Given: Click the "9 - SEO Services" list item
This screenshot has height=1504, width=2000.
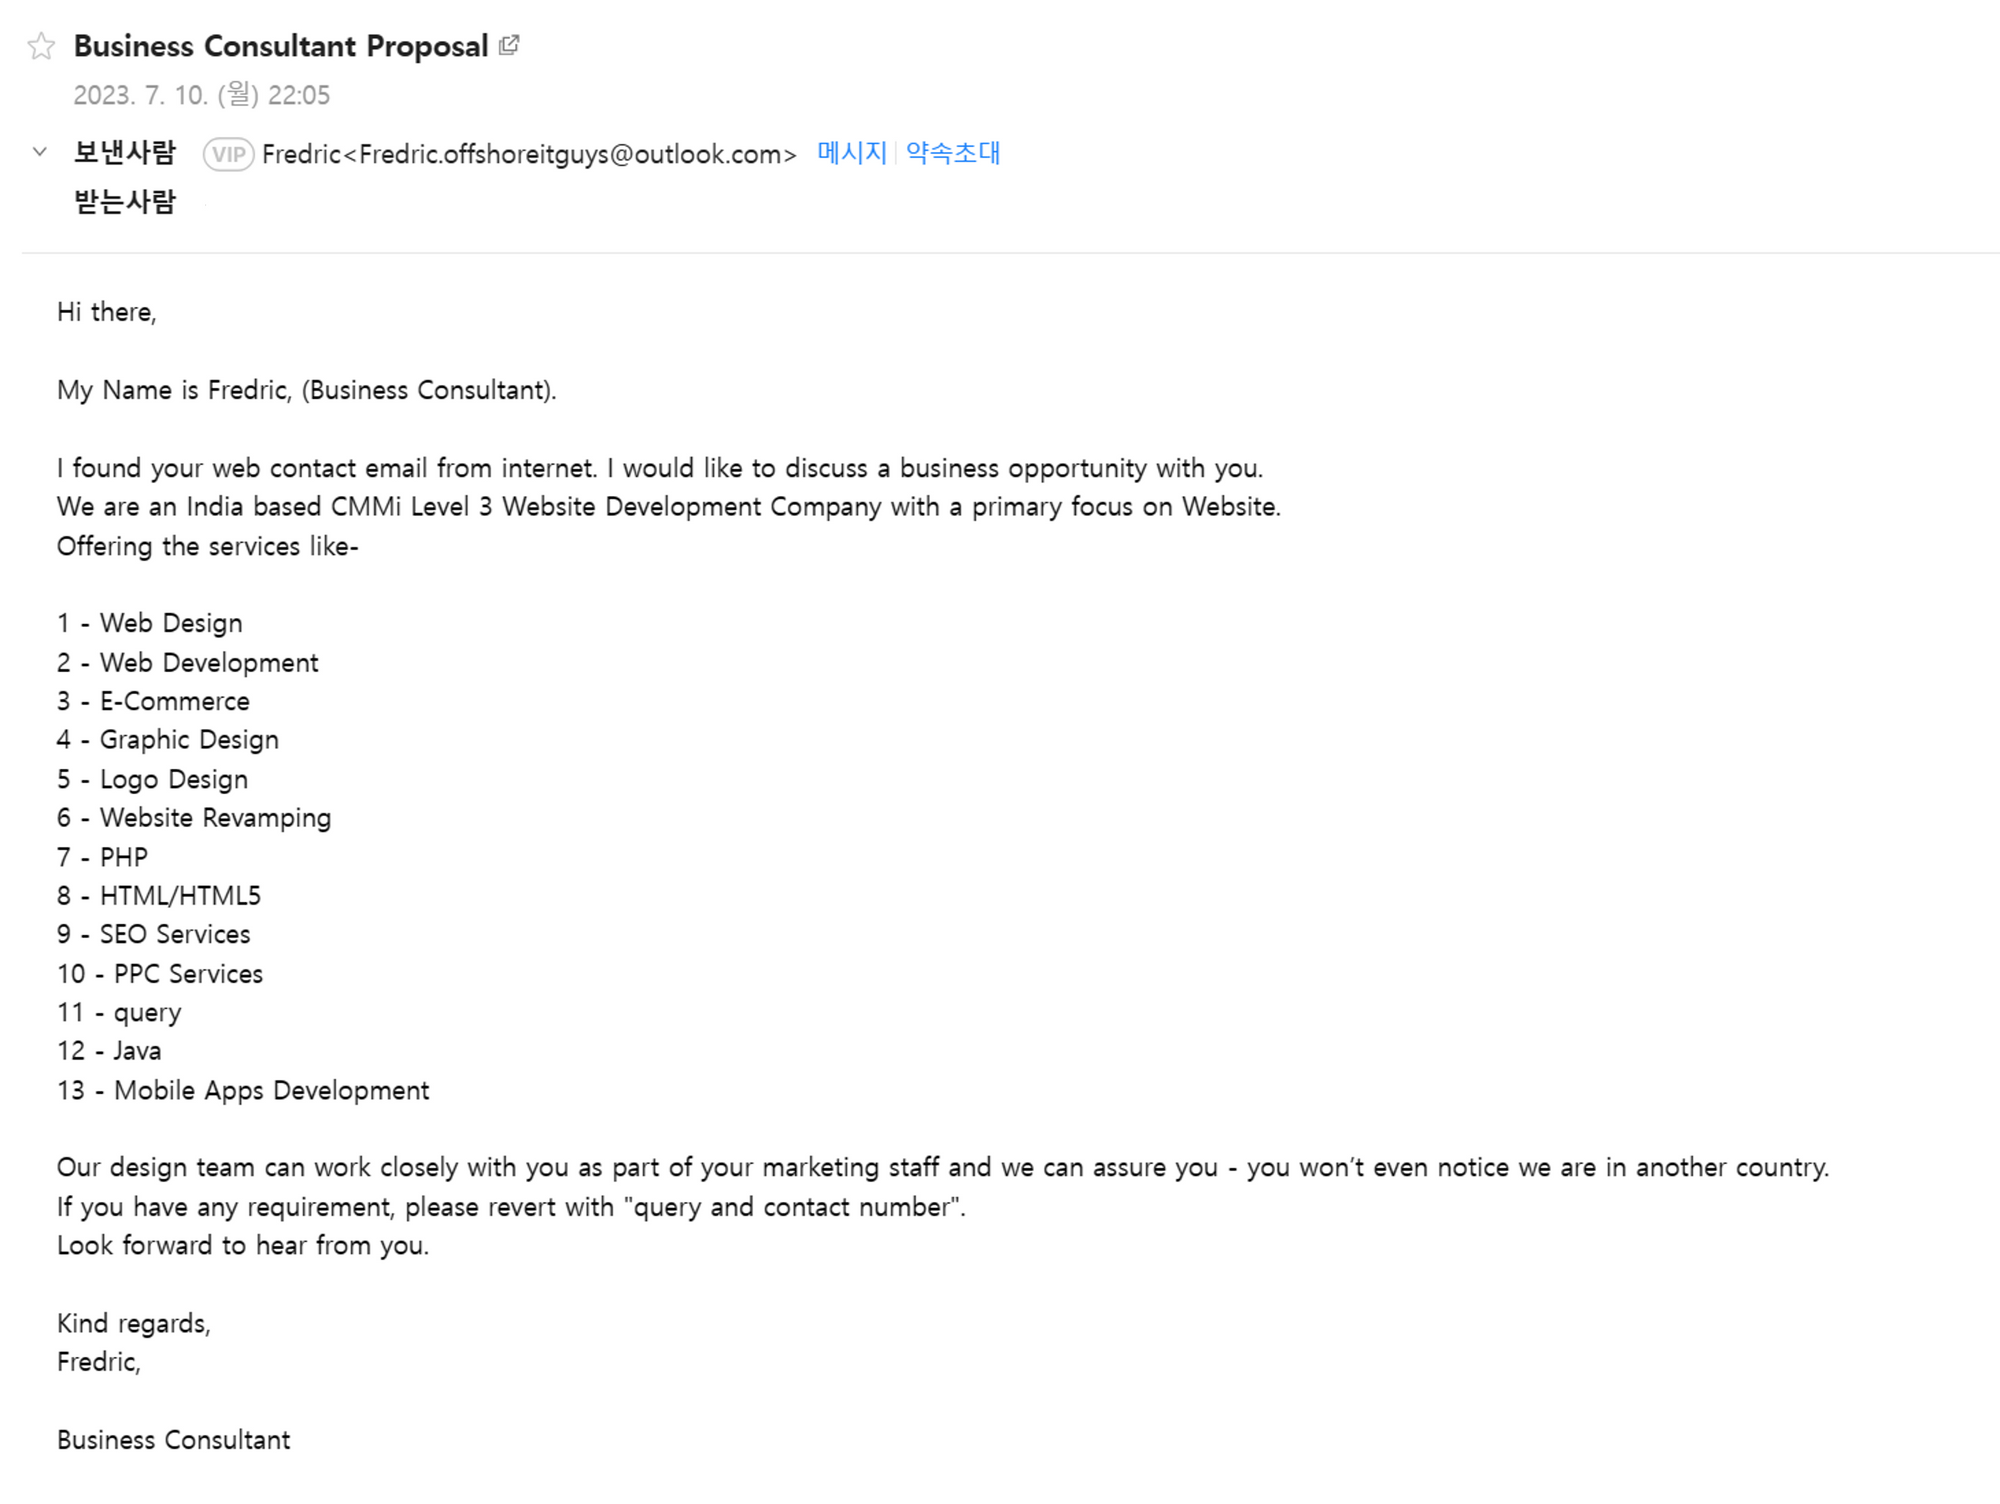Looking at the screenshot, I should pyautogui.click(x=154, y=934).
